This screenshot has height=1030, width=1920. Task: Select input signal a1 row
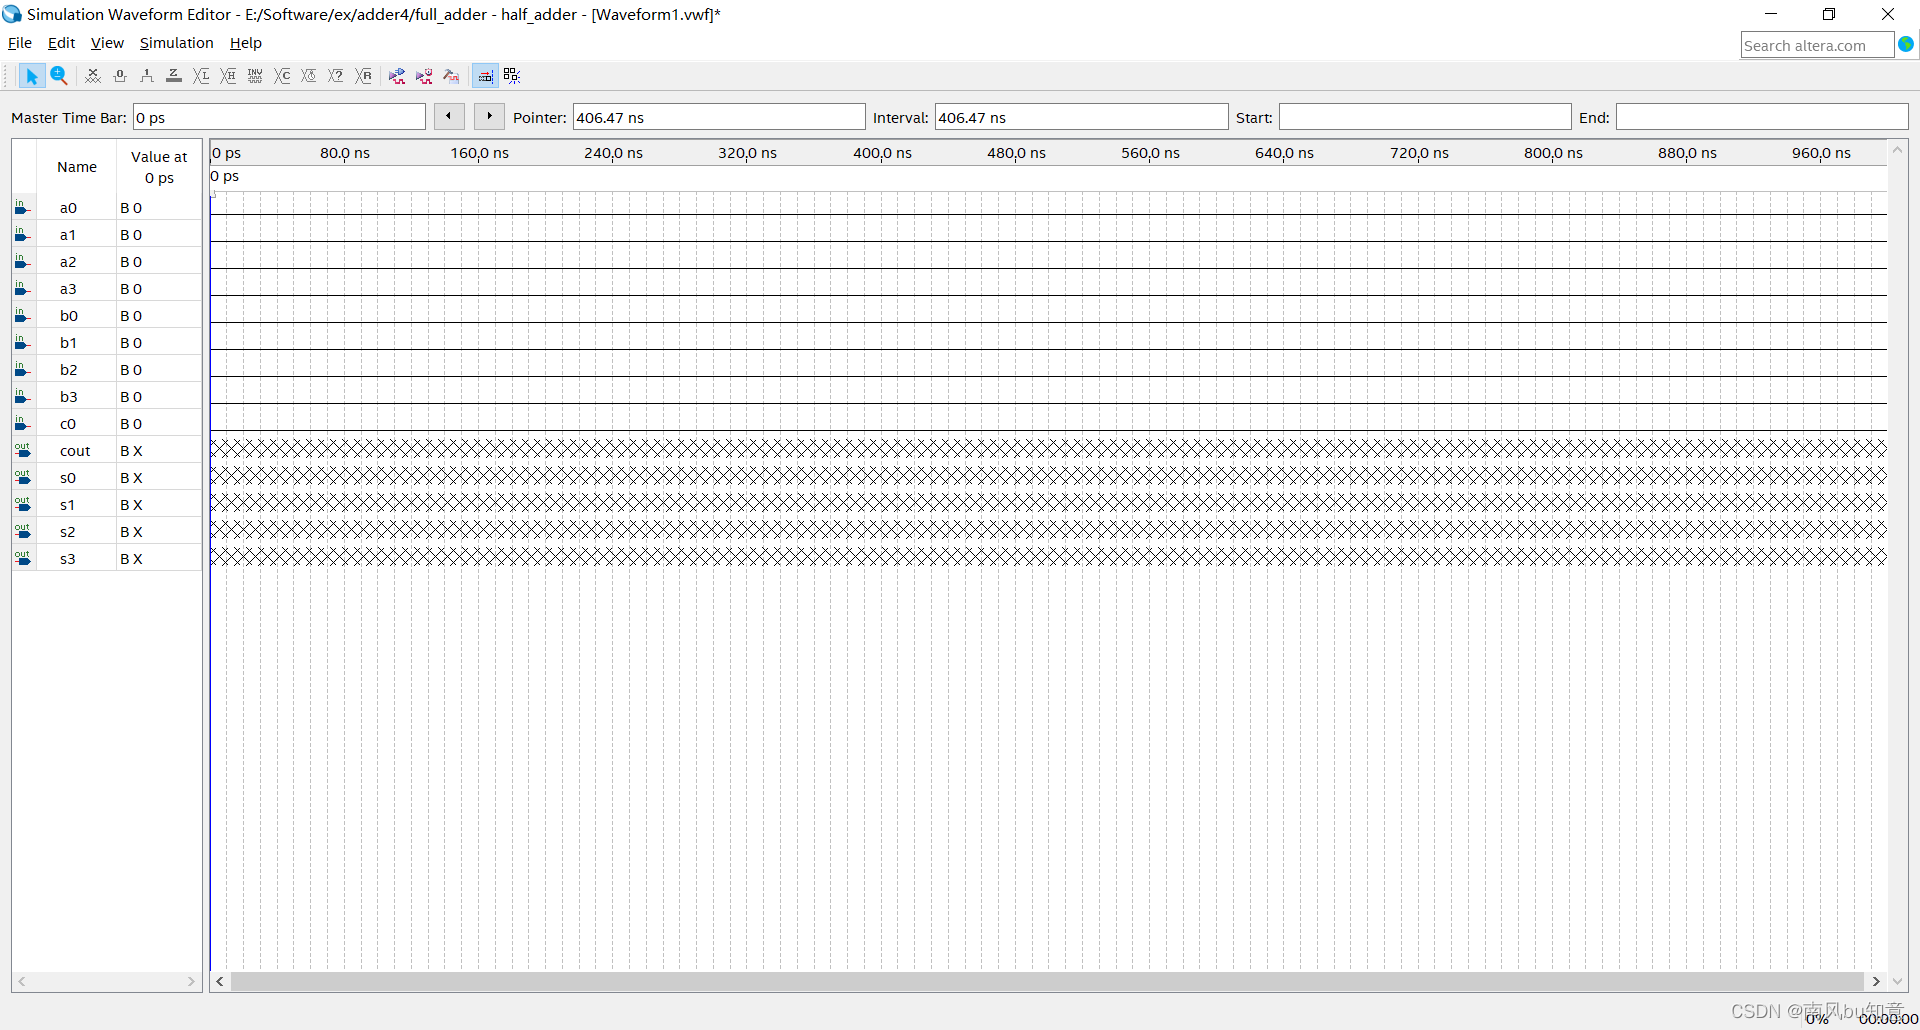(107, 235)
